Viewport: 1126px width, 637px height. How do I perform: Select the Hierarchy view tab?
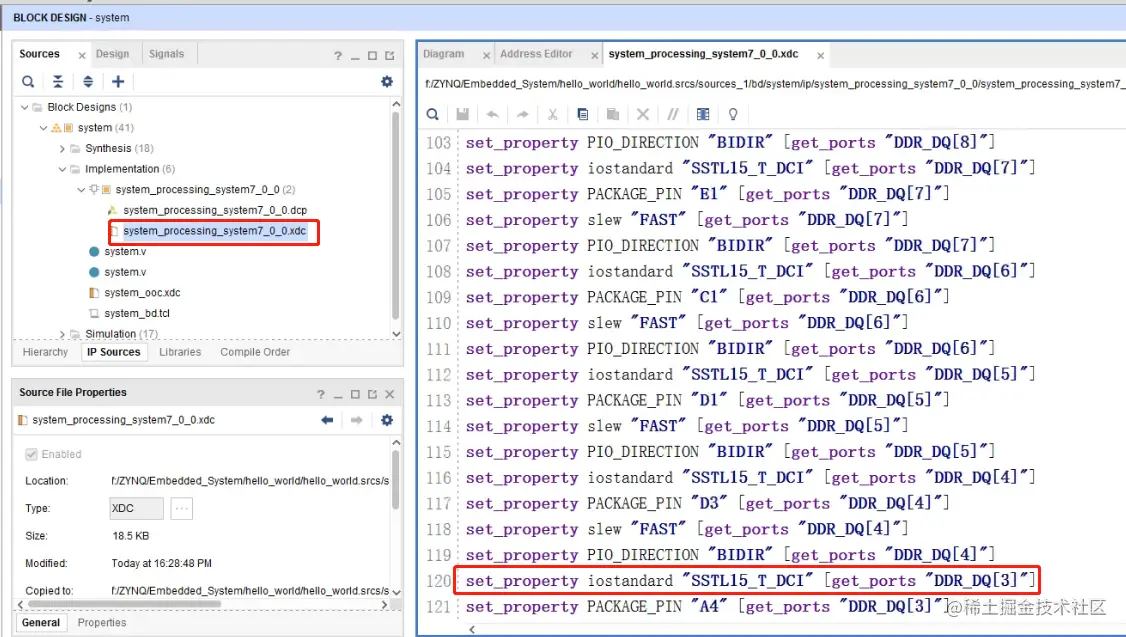point(45,352)
